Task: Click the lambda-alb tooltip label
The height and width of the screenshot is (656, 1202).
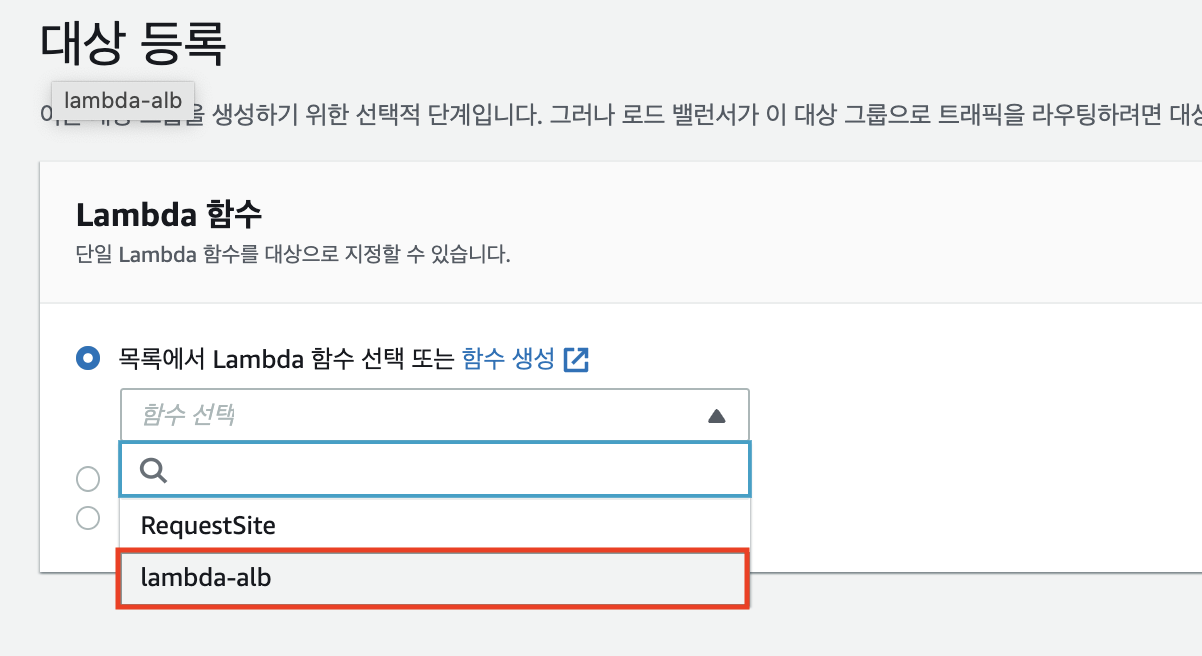Action: click(x=122, y=100)
